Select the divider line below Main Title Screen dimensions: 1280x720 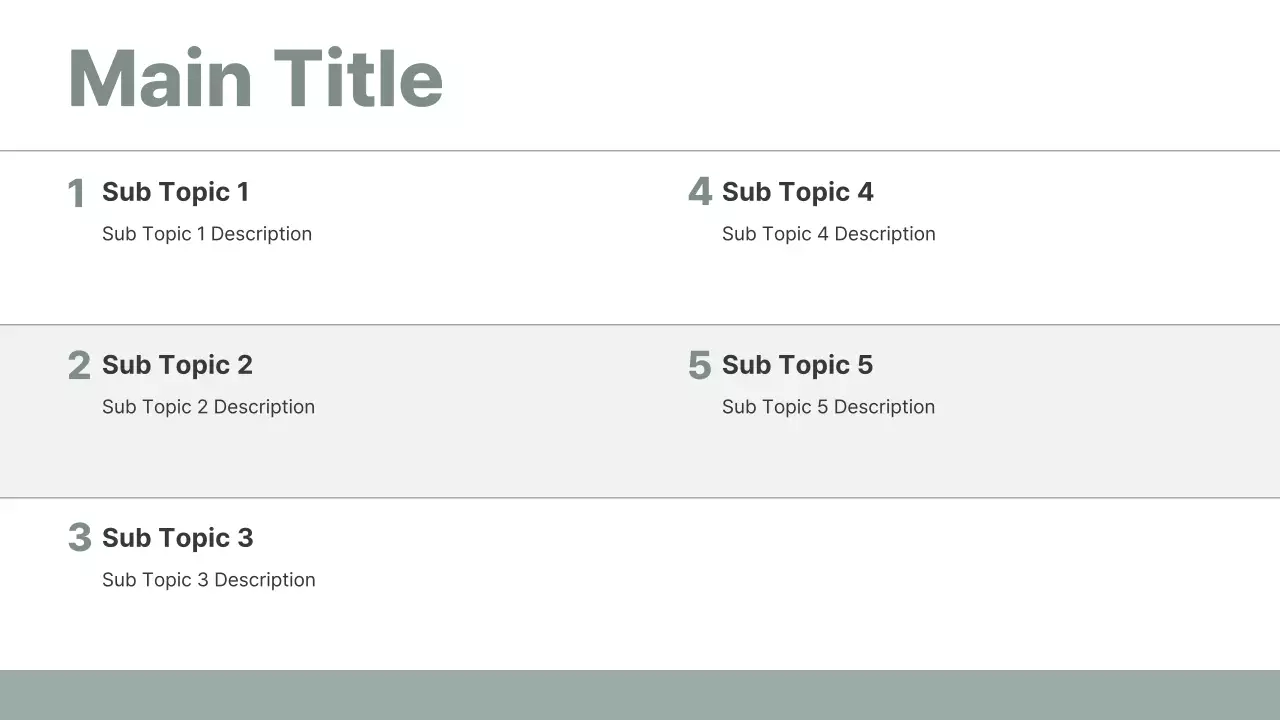(640, 151)
